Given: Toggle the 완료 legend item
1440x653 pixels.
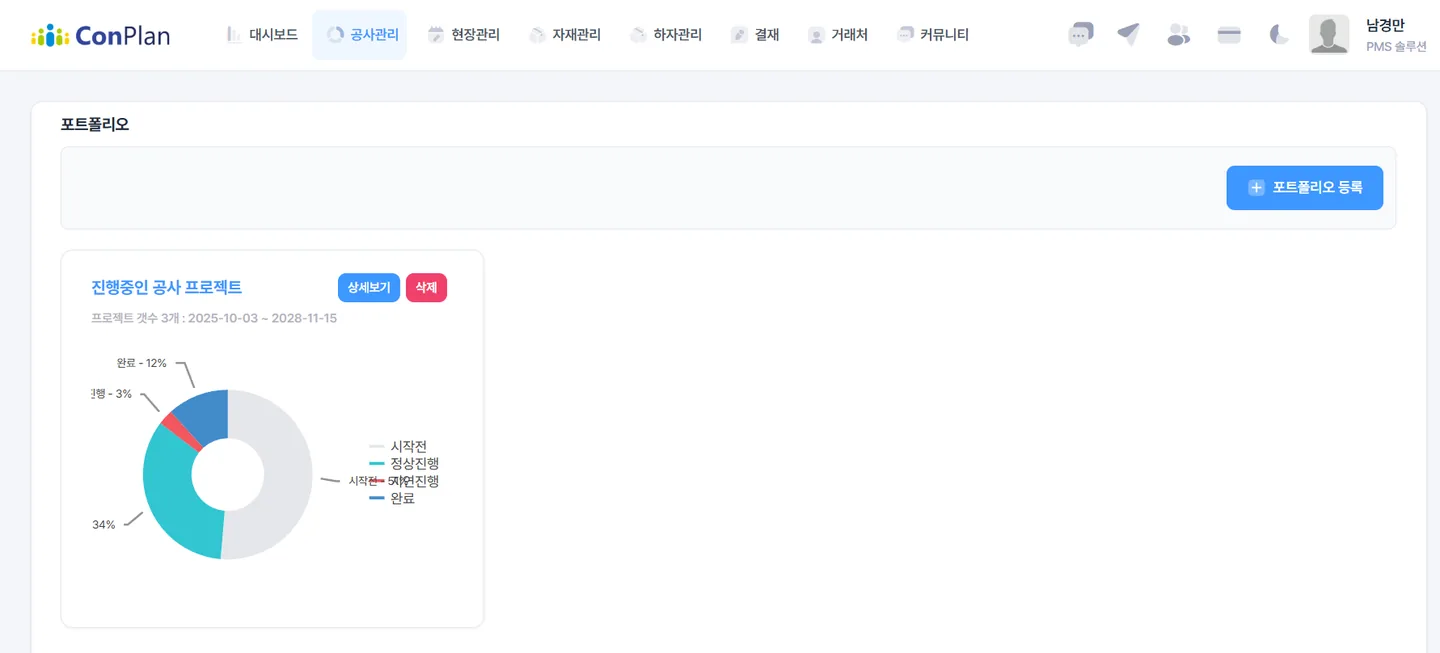Looking at the screenshot, I should (392, 497).
